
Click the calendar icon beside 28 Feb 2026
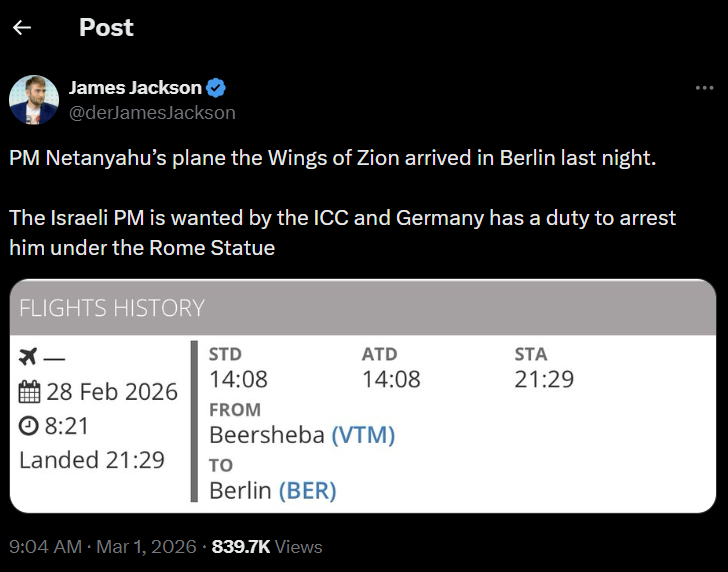(30, 391)
